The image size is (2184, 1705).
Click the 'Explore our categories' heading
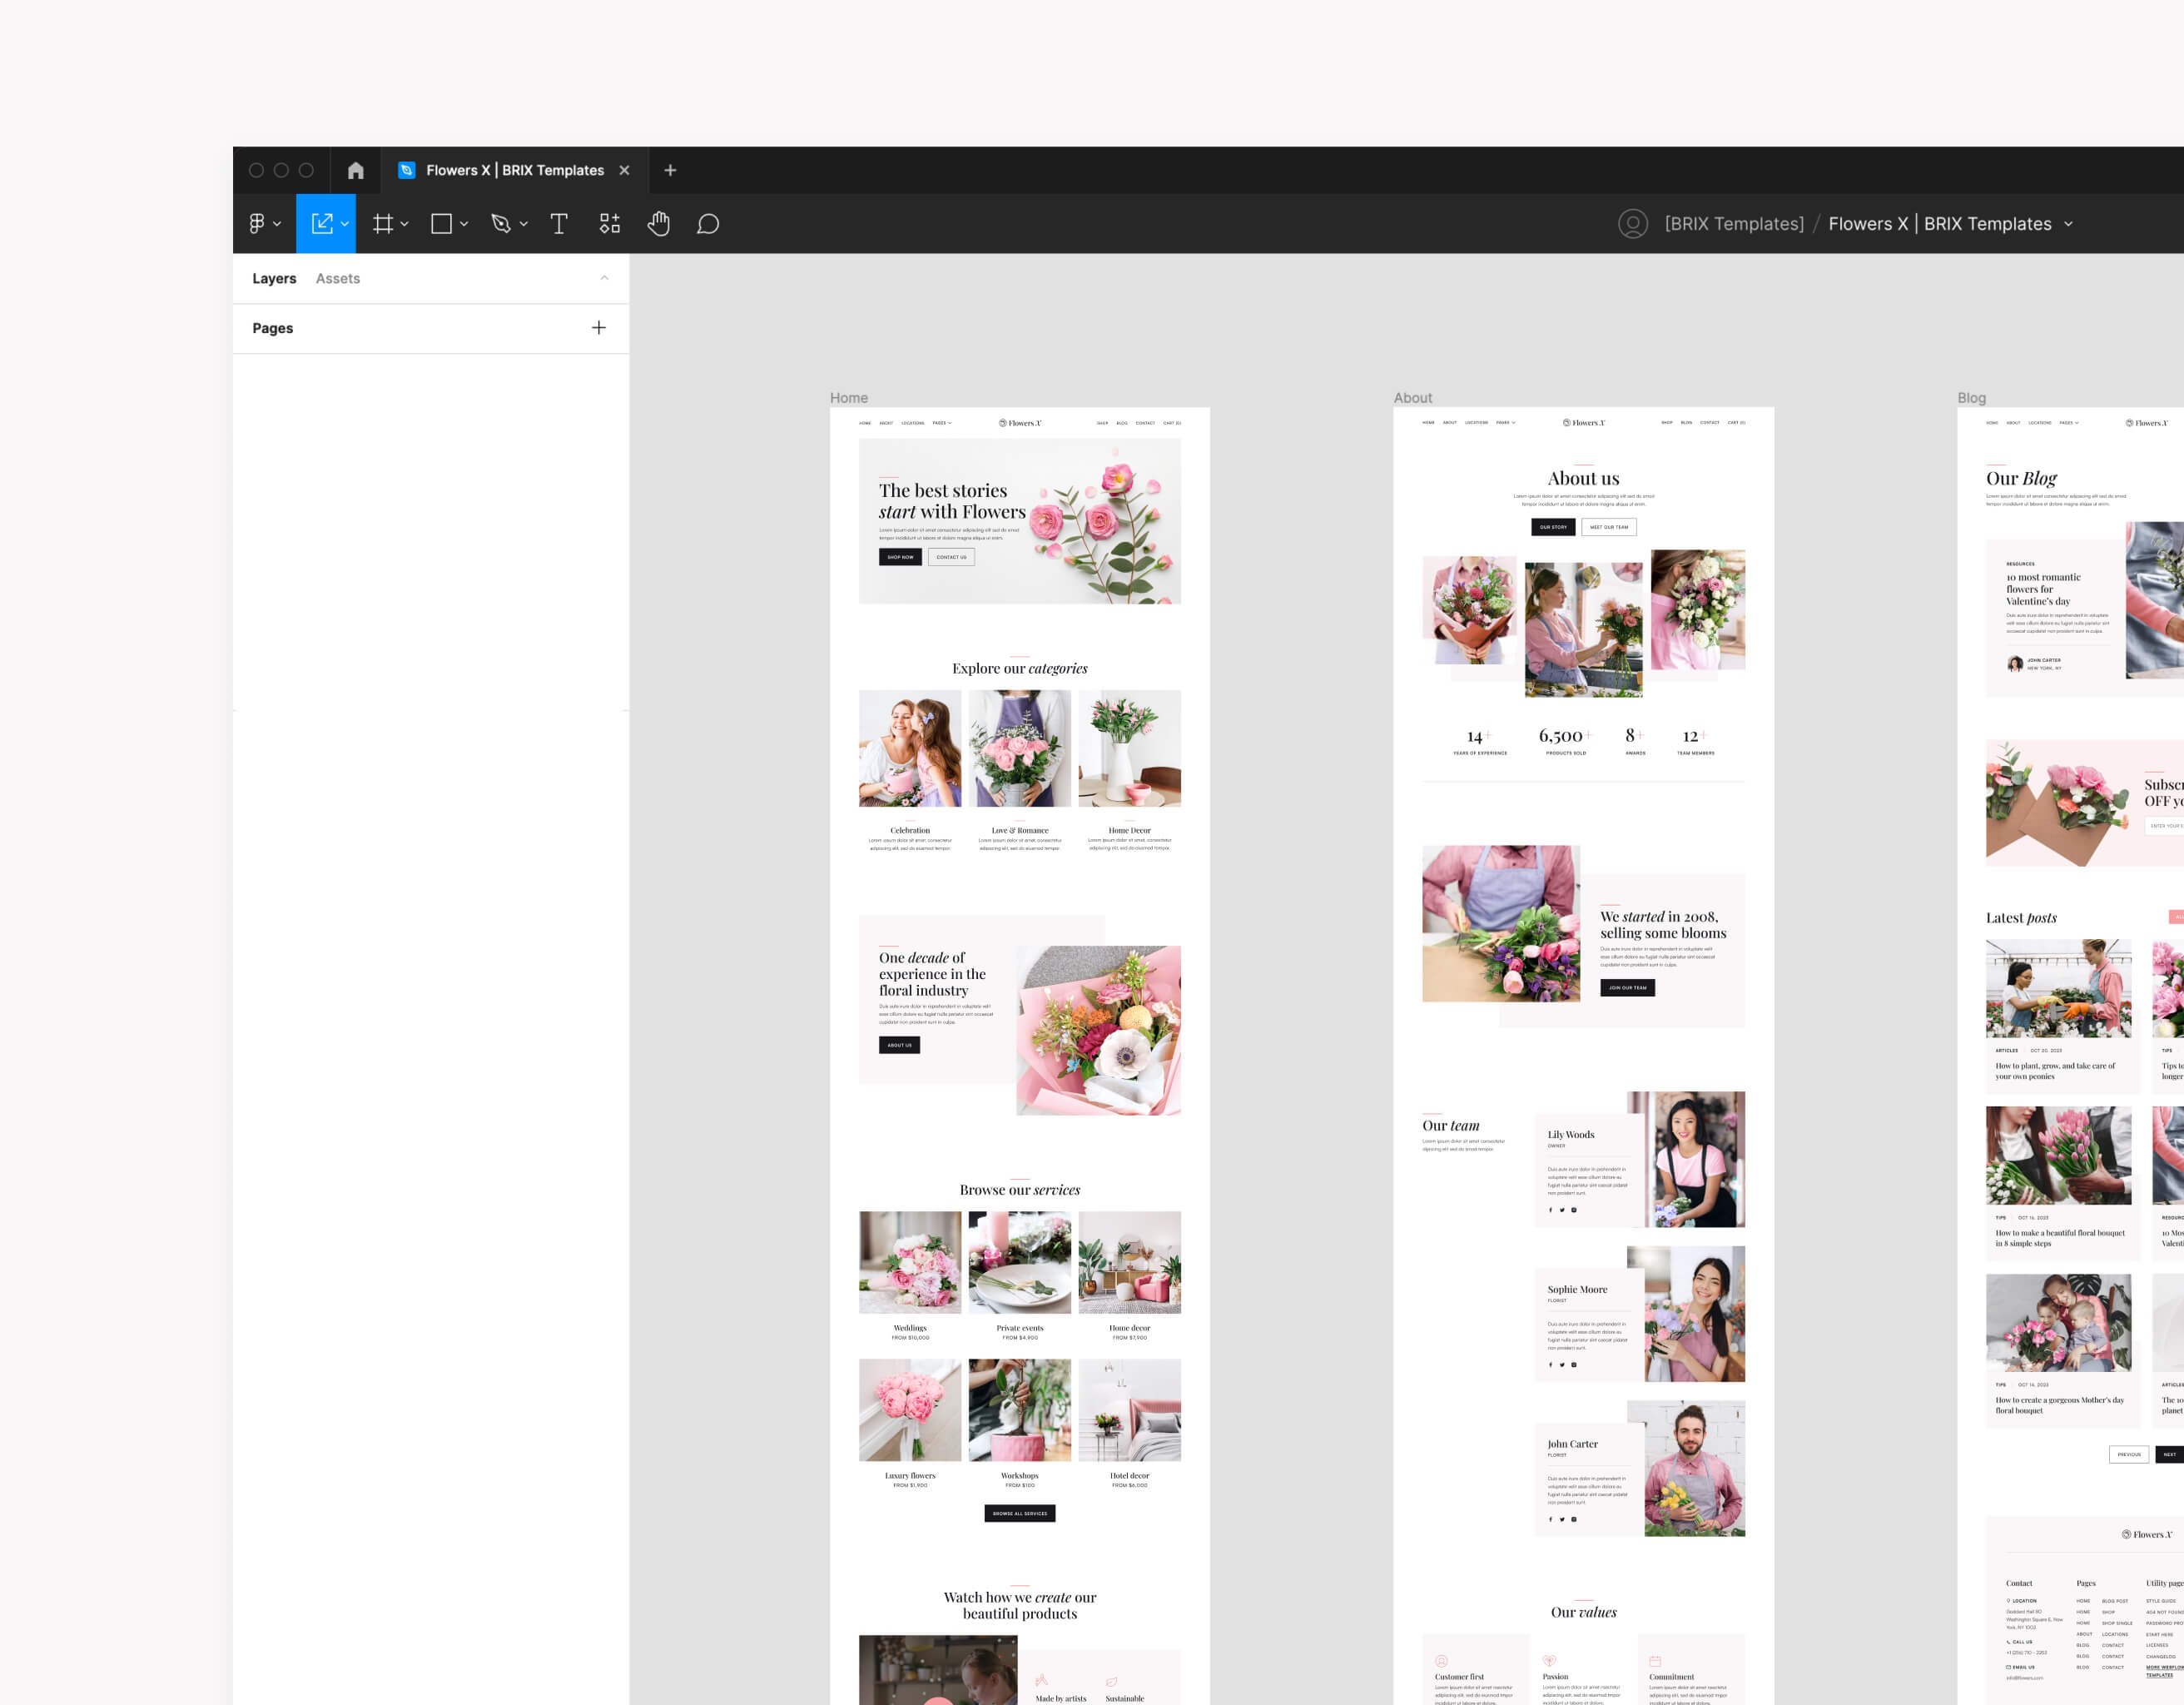1020,668
